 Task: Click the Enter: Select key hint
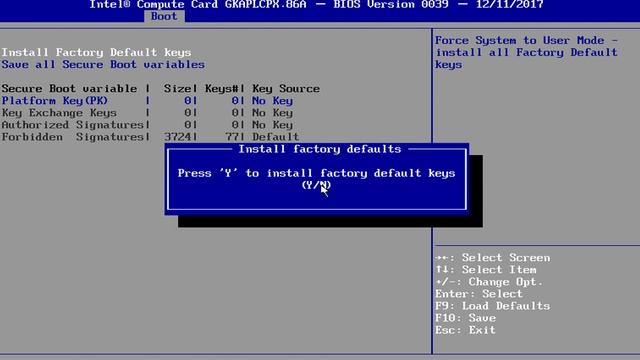(479, 294)
